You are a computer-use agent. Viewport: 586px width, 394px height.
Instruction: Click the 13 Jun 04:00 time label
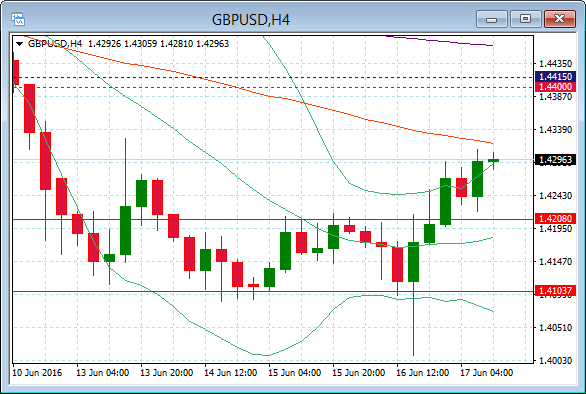click(x=103, y=373)
